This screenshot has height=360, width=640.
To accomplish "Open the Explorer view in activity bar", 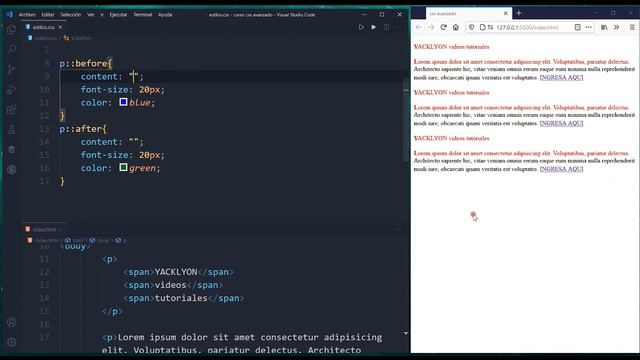I will [x=11, y=29].
